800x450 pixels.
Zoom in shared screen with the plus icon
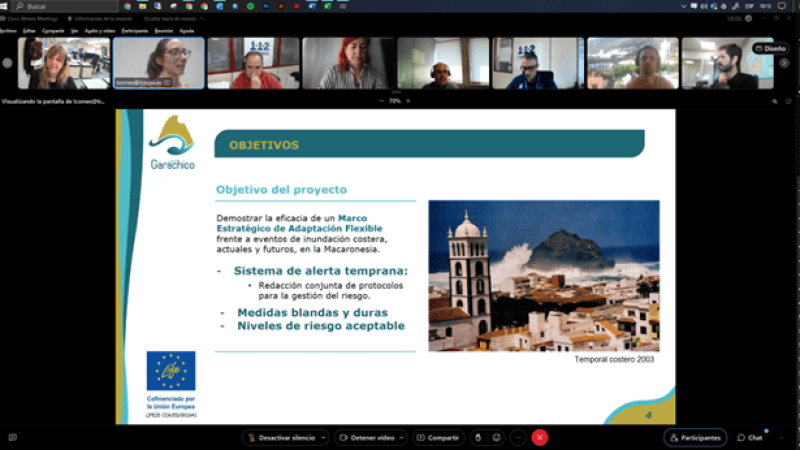point(408,101)
